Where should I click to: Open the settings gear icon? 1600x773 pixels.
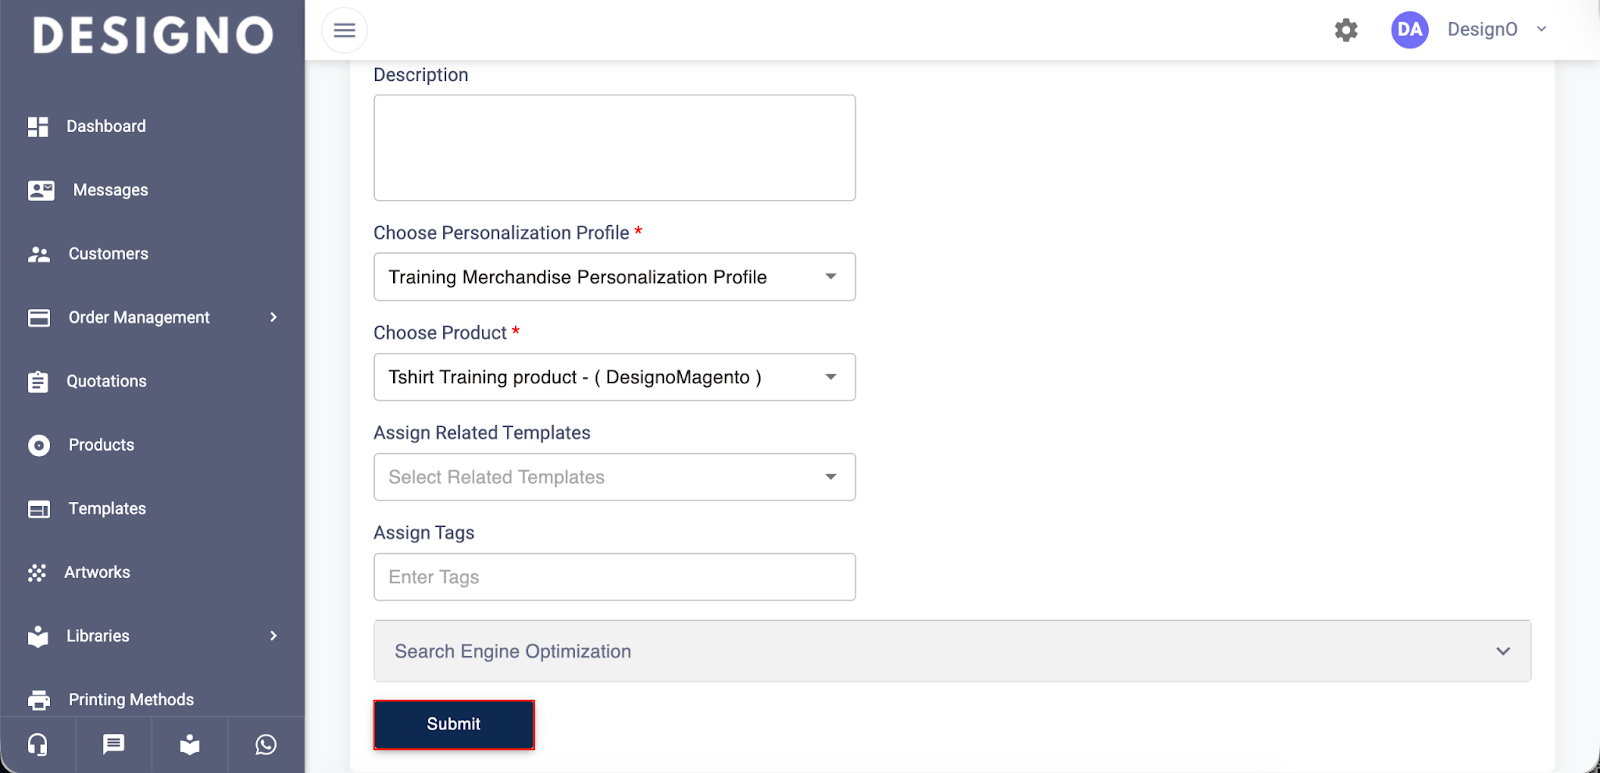[x=1346, y=30]
